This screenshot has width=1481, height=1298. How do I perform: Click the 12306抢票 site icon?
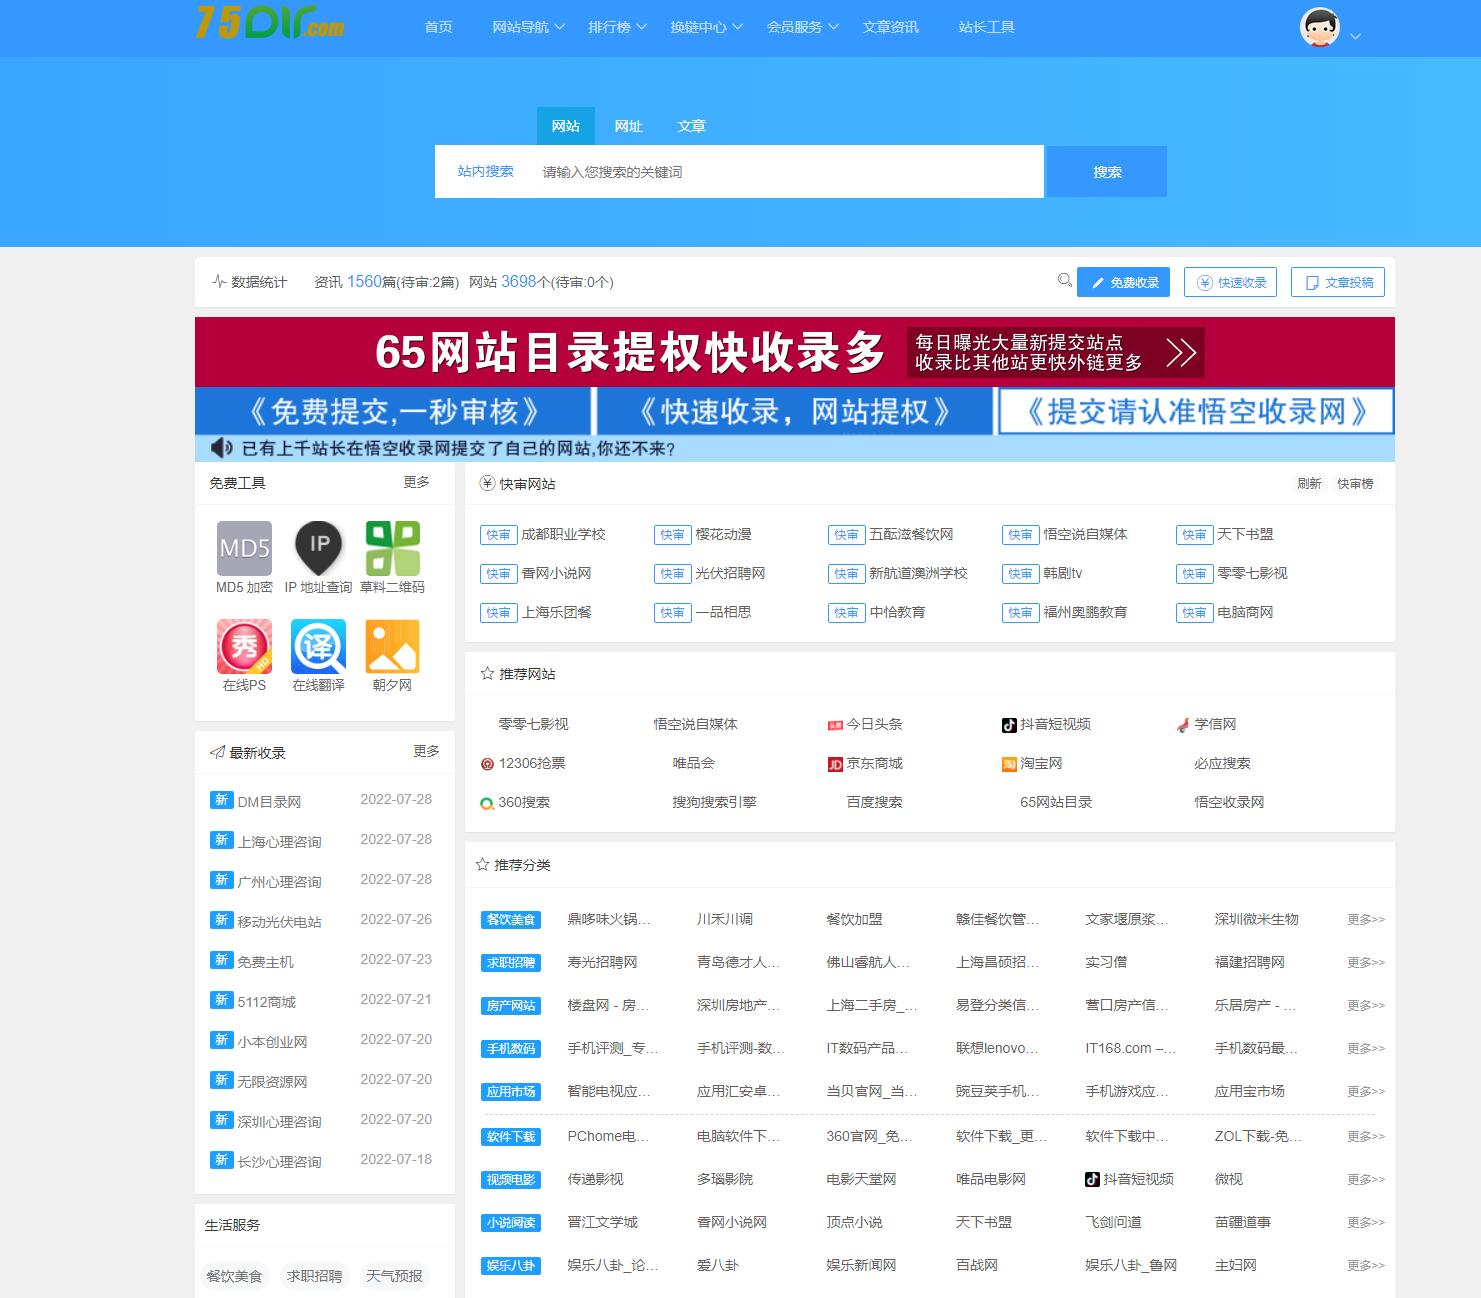pos(487,764)
